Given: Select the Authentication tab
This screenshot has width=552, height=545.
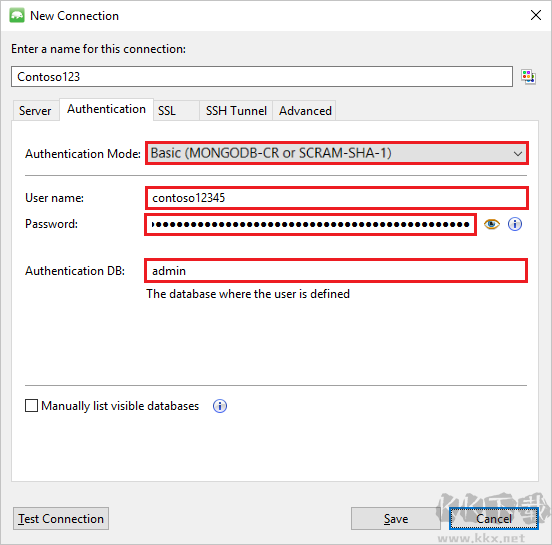Looking at the screenshot, I should (106, 109).
